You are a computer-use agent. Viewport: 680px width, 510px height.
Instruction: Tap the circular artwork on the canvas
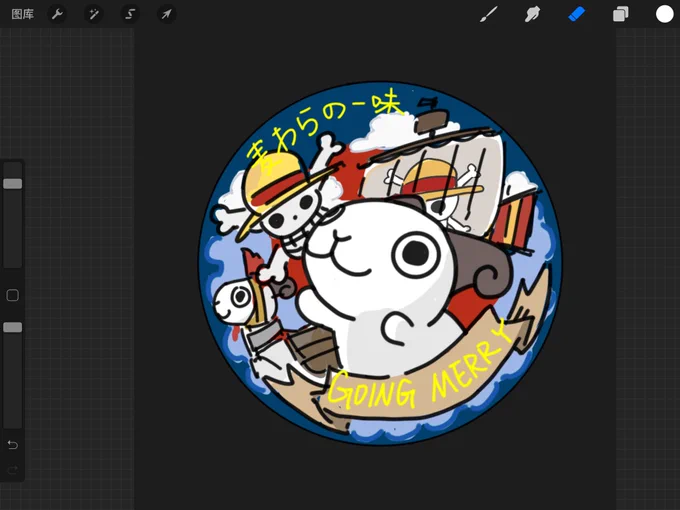pos(380,263)
